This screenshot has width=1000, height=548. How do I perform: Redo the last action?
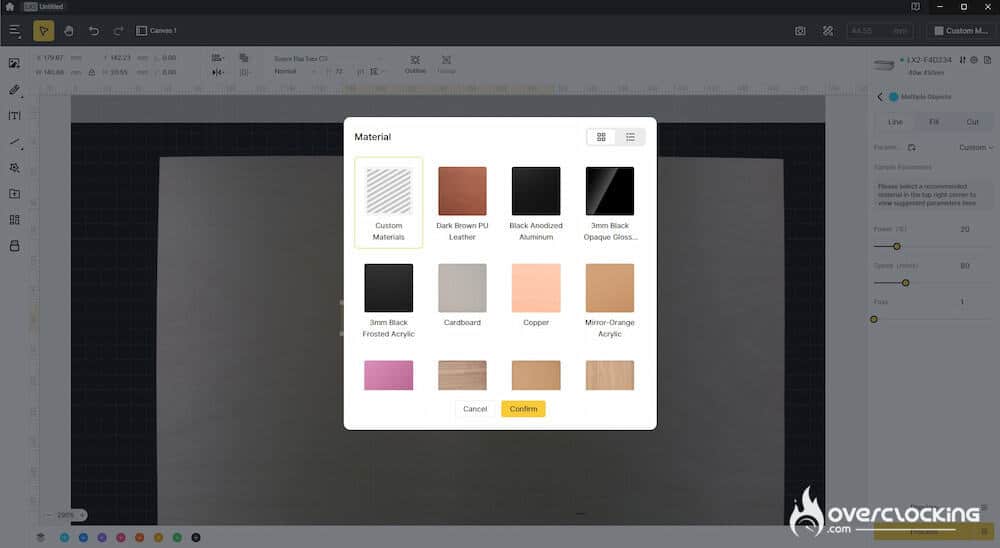118,31
